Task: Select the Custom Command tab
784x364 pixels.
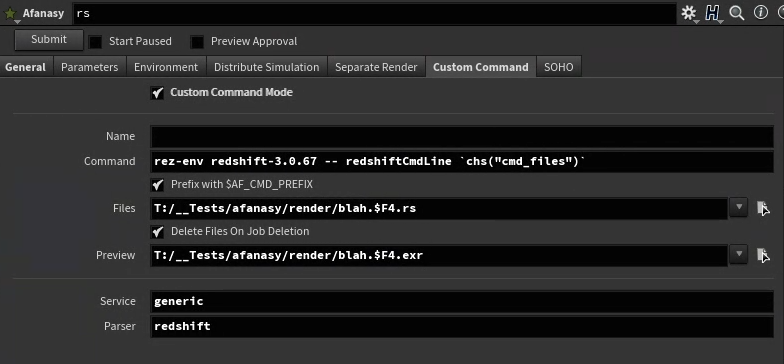Action: point(480,67)
